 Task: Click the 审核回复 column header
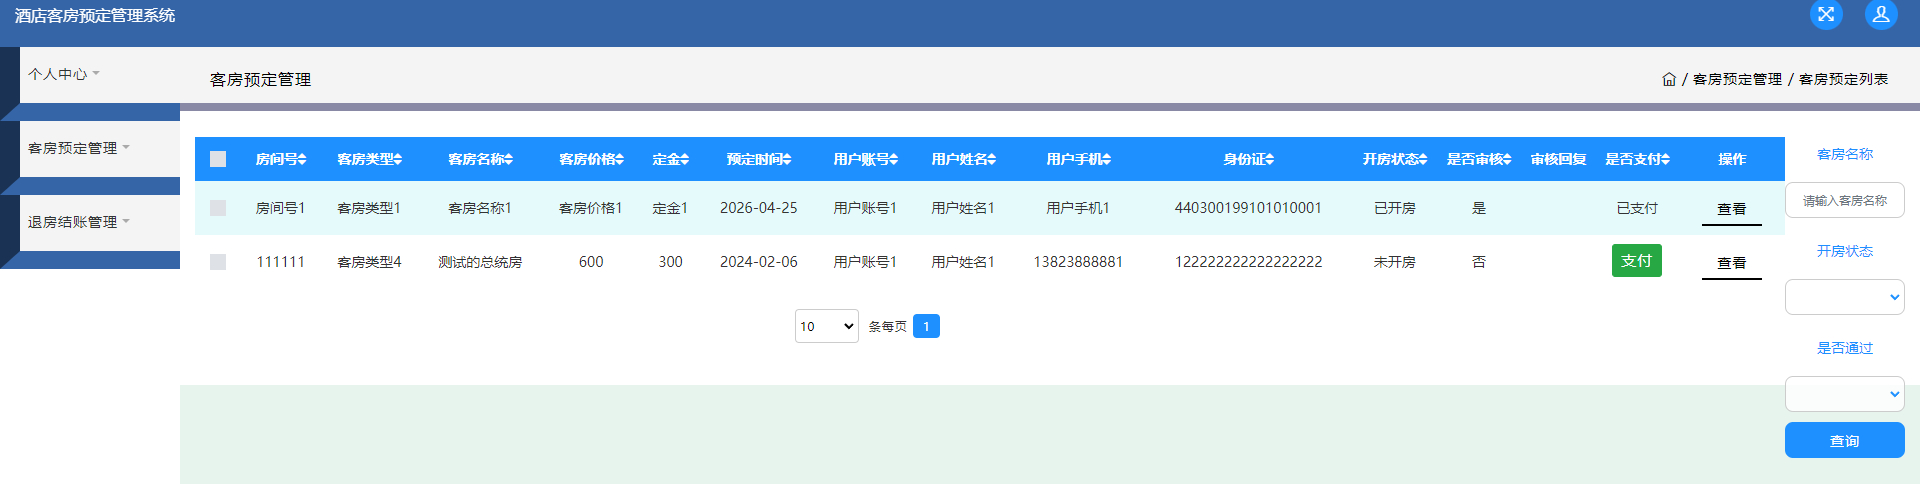tap(1558, 159)
